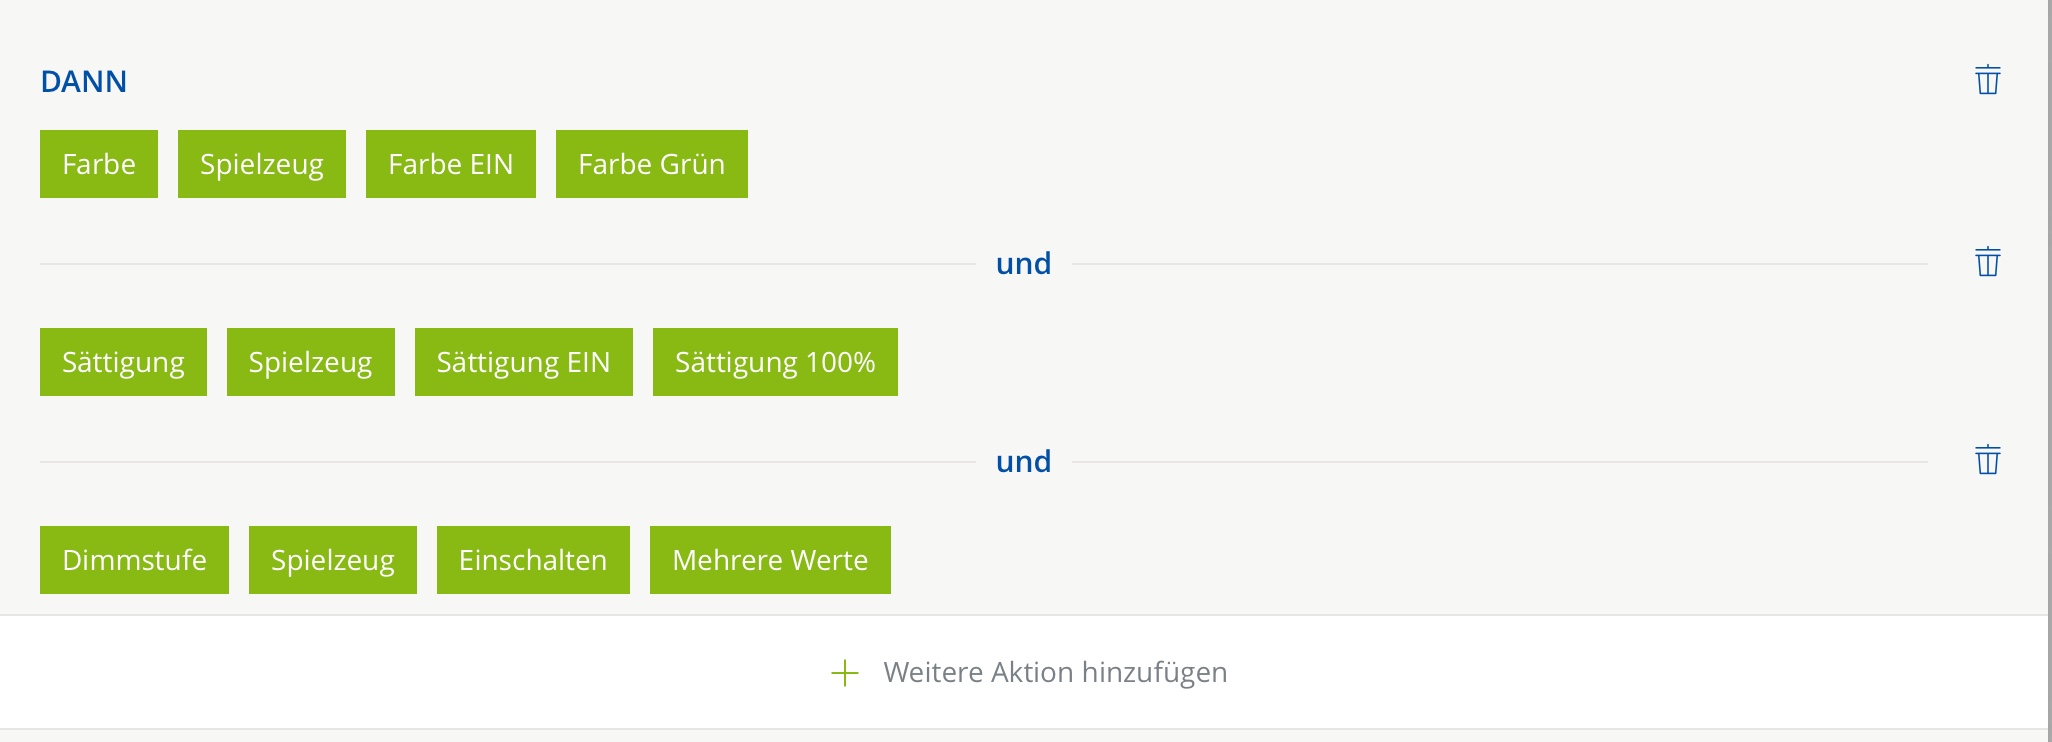Edit the Sättigung 100% value
Screen dimensions: 2052x742
pyautogui.click(x=775, y=362)
